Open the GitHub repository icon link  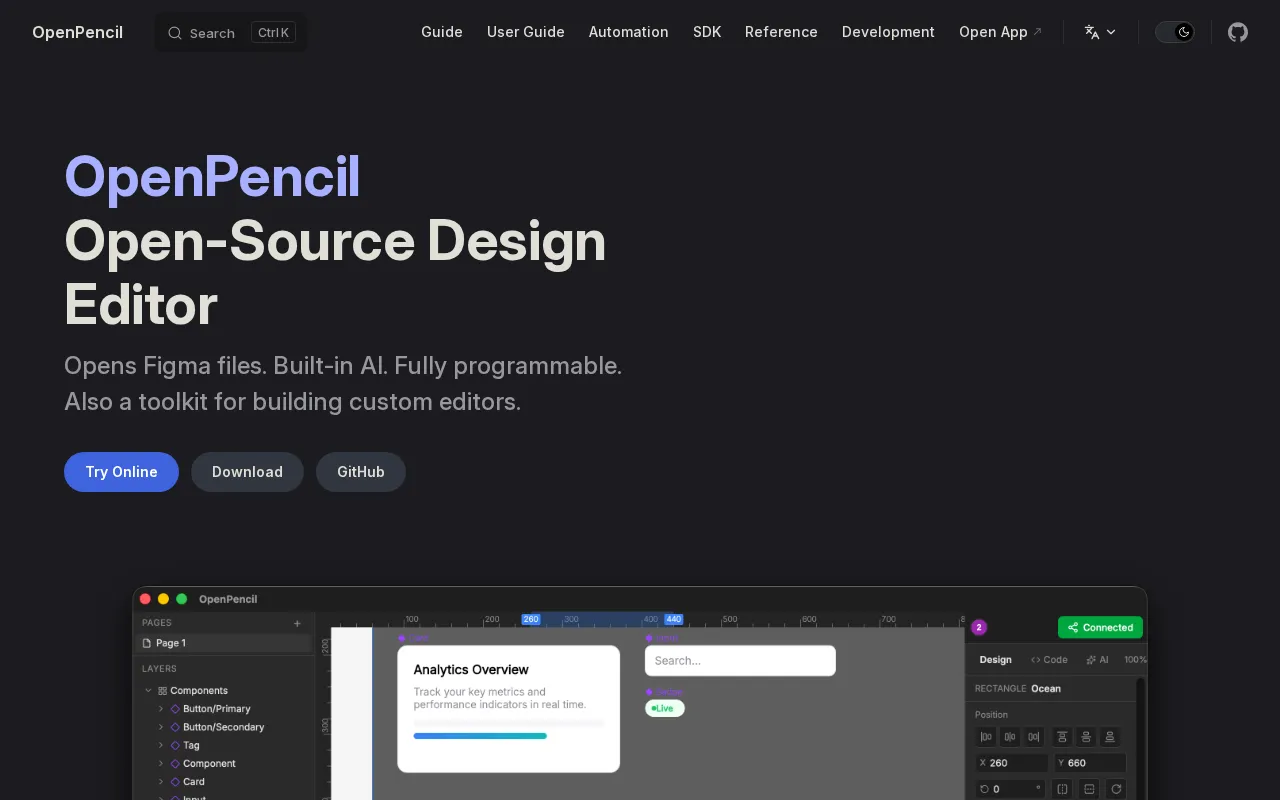coord(1238,32)
